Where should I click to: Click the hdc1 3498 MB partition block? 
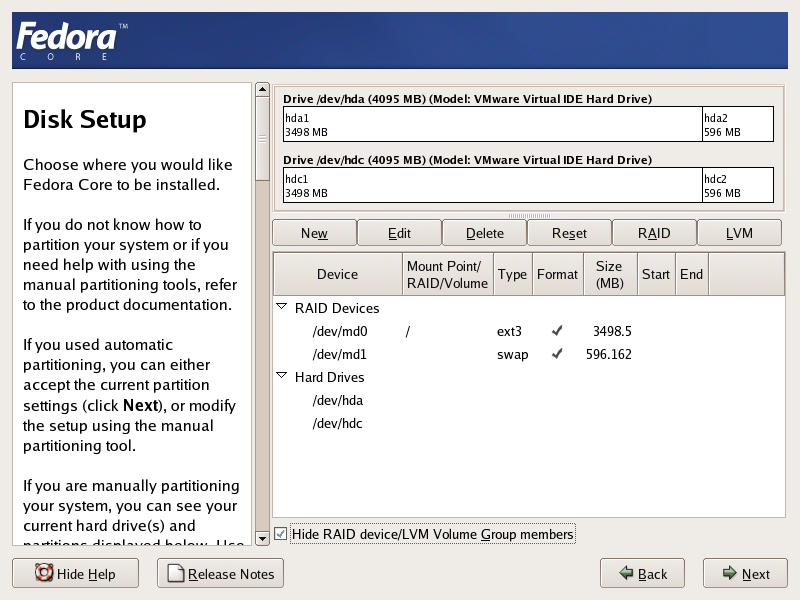click(492, 185)
